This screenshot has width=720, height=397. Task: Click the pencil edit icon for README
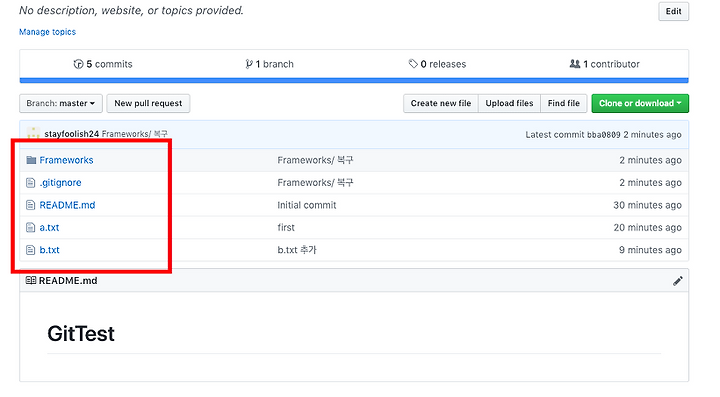pyautogui.click(x=678, y=281)
